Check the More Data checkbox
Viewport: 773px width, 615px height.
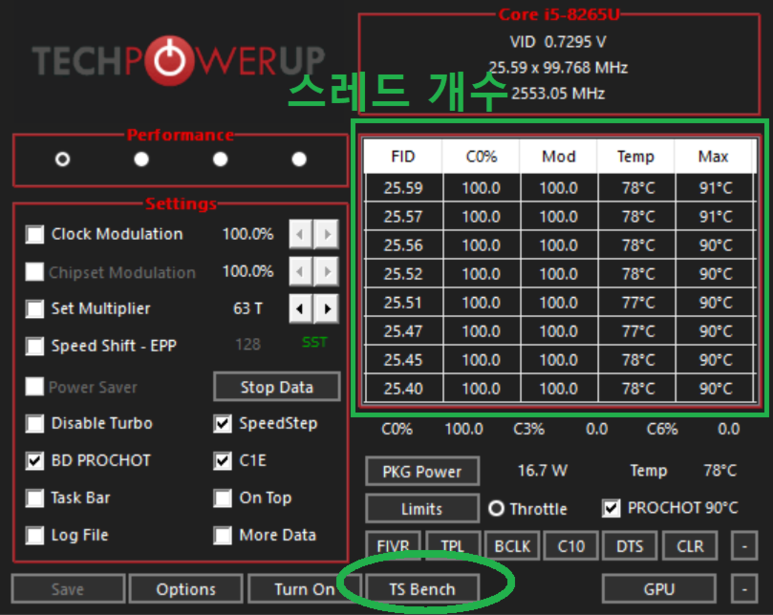point(223,535)
